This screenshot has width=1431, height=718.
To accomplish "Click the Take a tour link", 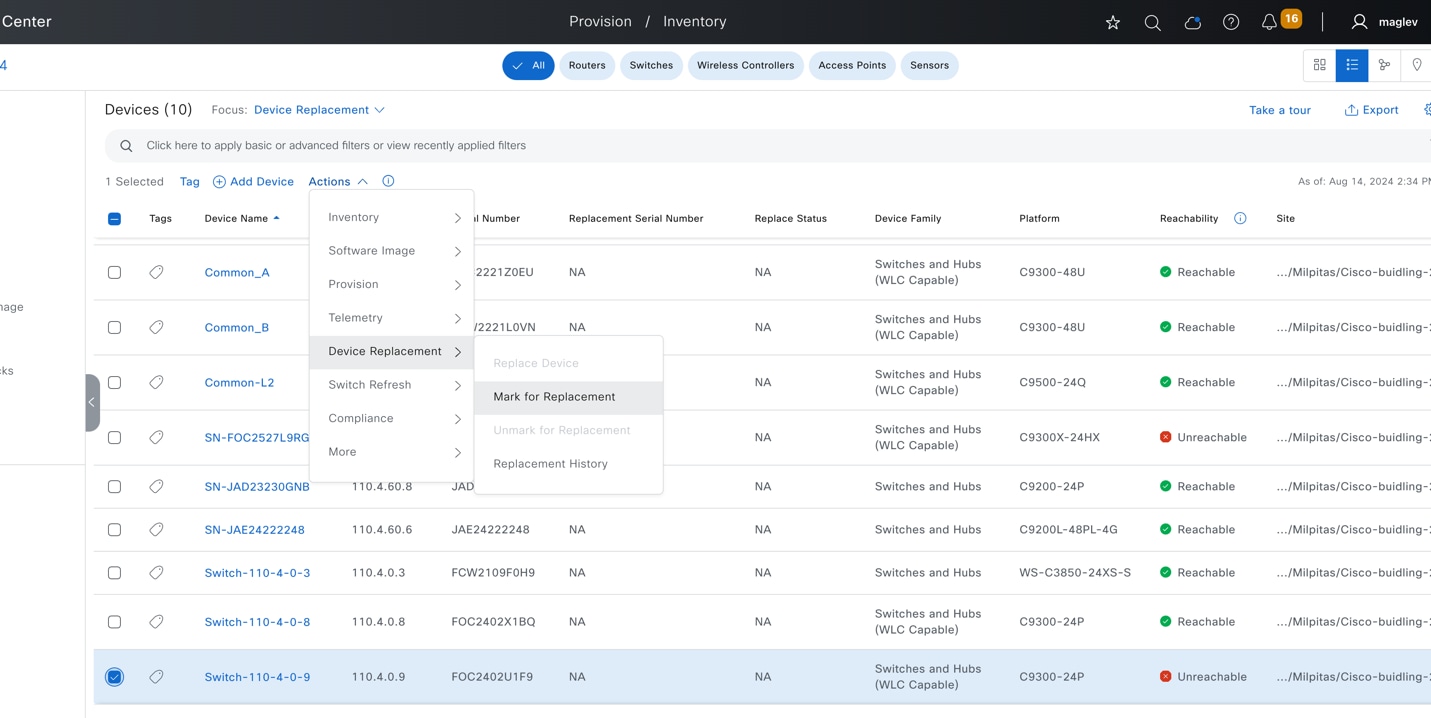I will (1279, 110).
